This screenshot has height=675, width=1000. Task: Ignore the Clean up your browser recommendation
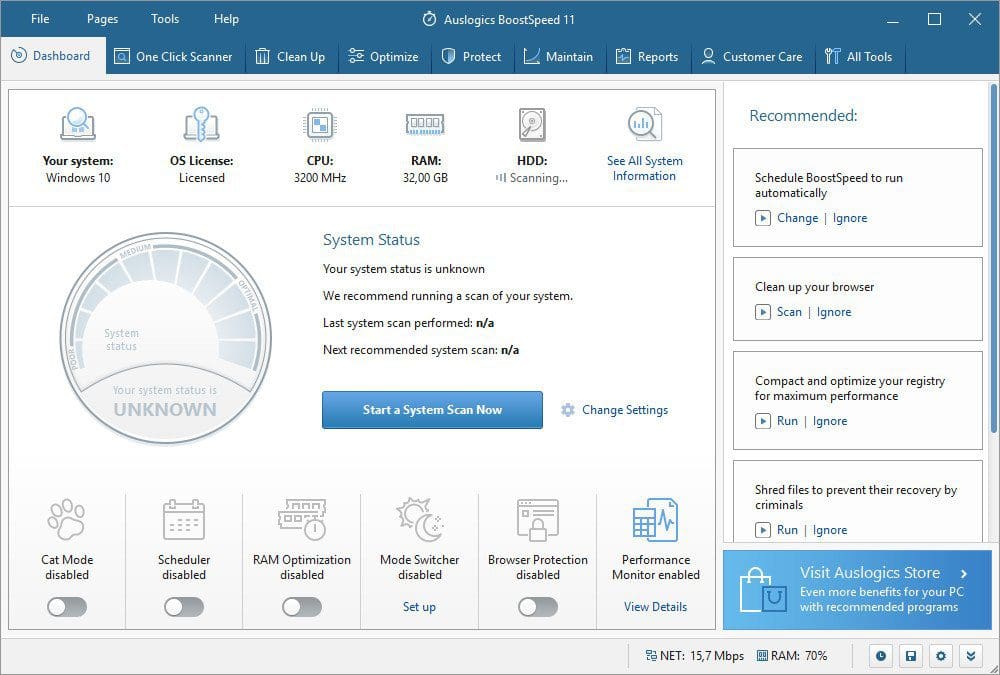tap(836, 311)
